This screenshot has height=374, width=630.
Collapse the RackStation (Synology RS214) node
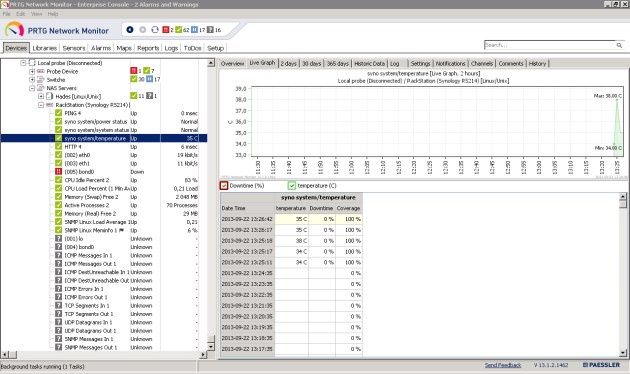point(41,105)
